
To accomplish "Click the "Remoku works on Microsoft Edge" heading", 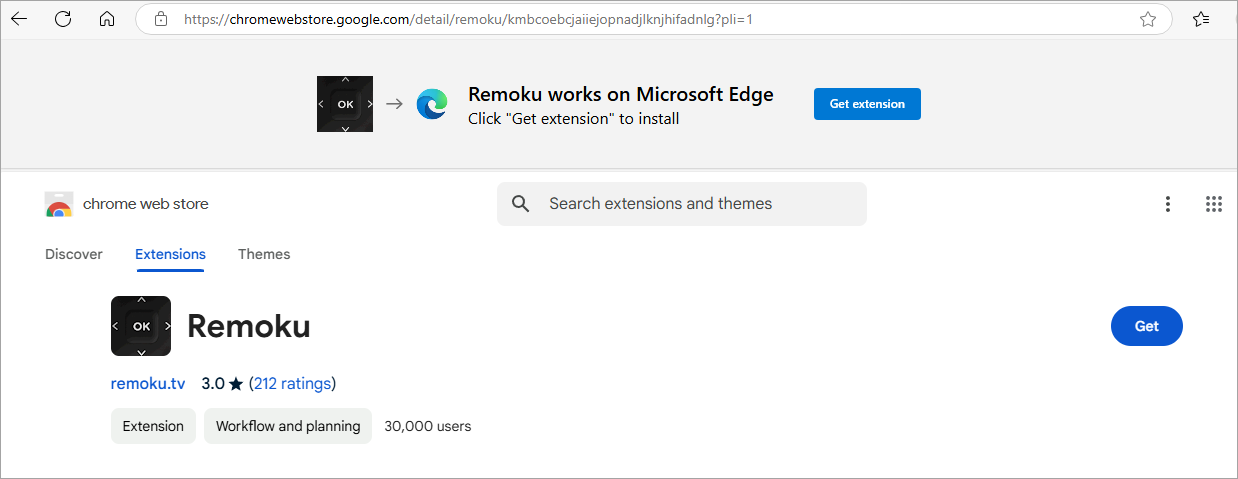I will coord(621,95).
